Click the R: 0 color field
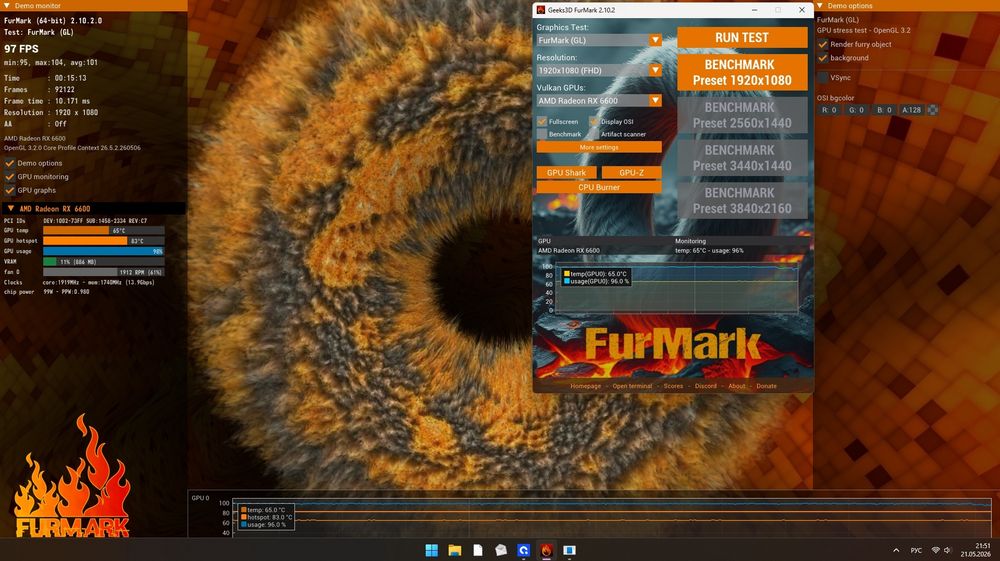This screenshot has height=561, width=1000. (829, 110)
